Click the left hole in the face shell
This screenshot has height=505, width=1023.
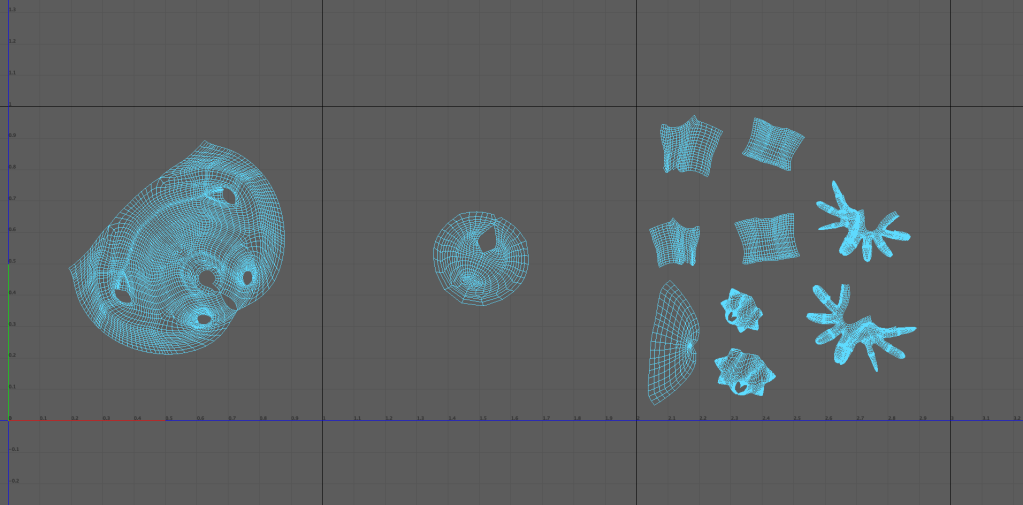[x=123, y=293]
